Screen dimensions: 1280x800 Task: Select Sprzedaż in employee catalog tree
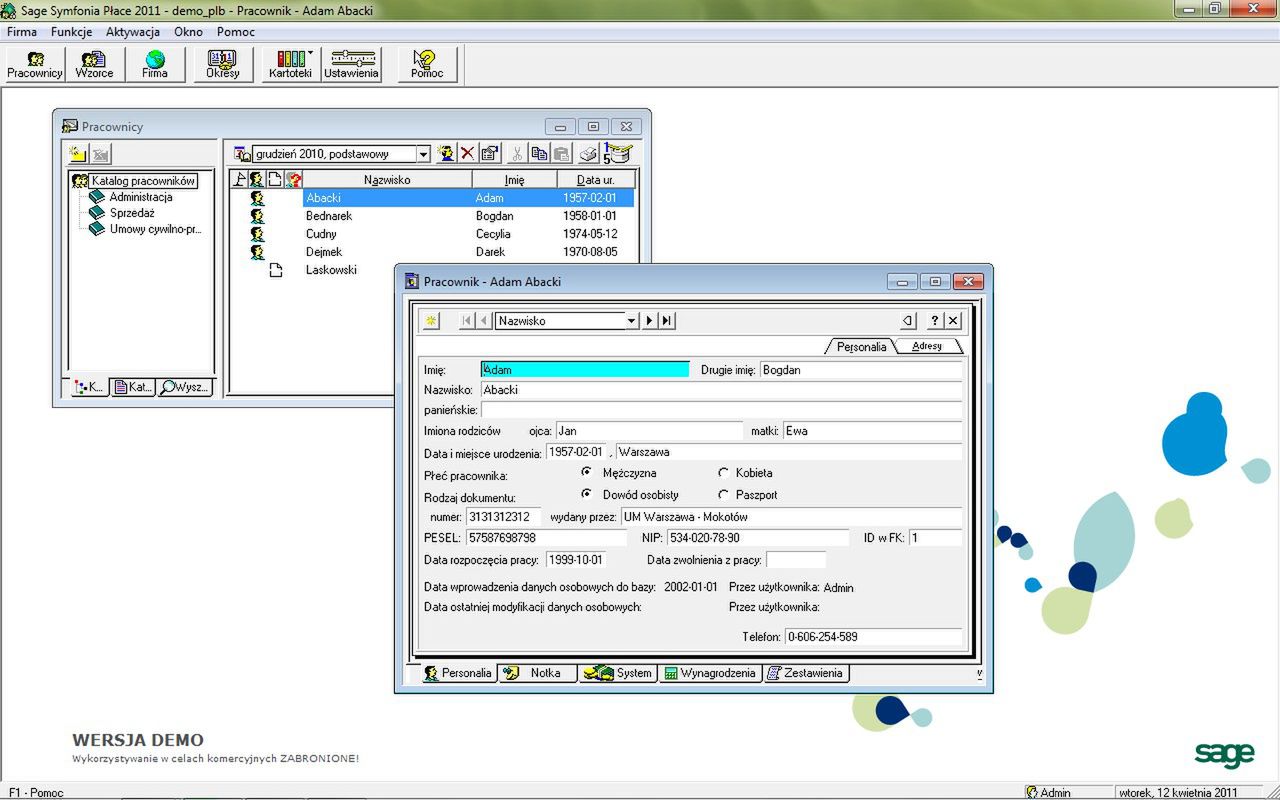click(x=132, y=213)
